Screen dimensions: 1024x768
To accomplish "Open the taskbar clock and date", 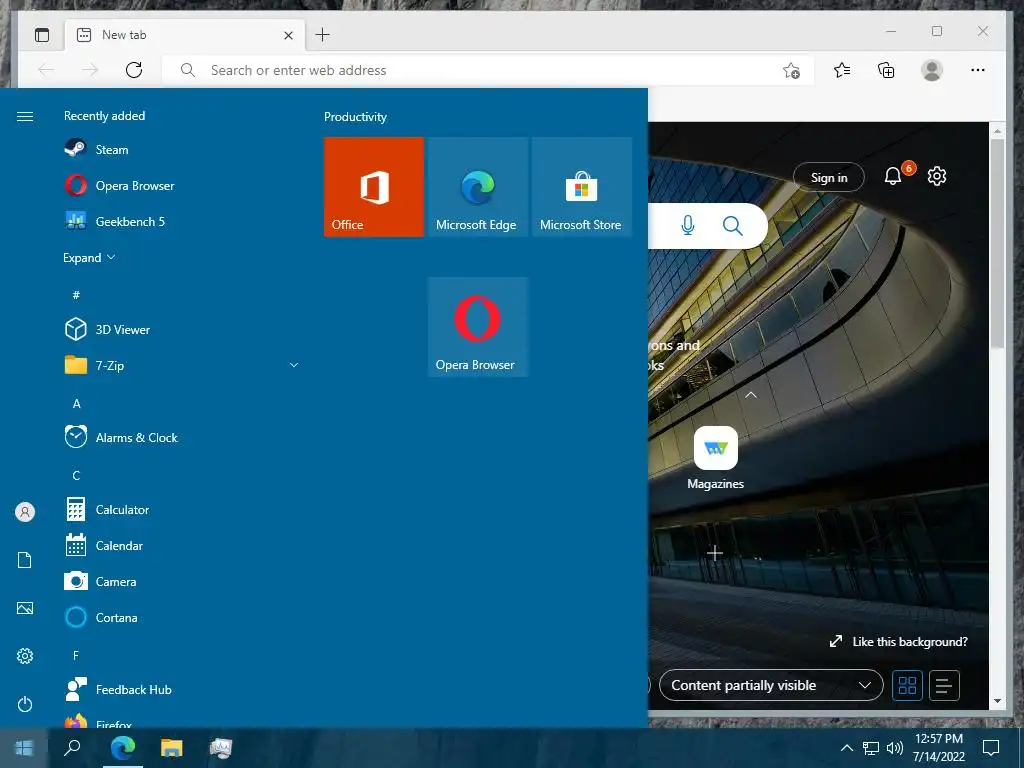I will (x=938, y=748).
